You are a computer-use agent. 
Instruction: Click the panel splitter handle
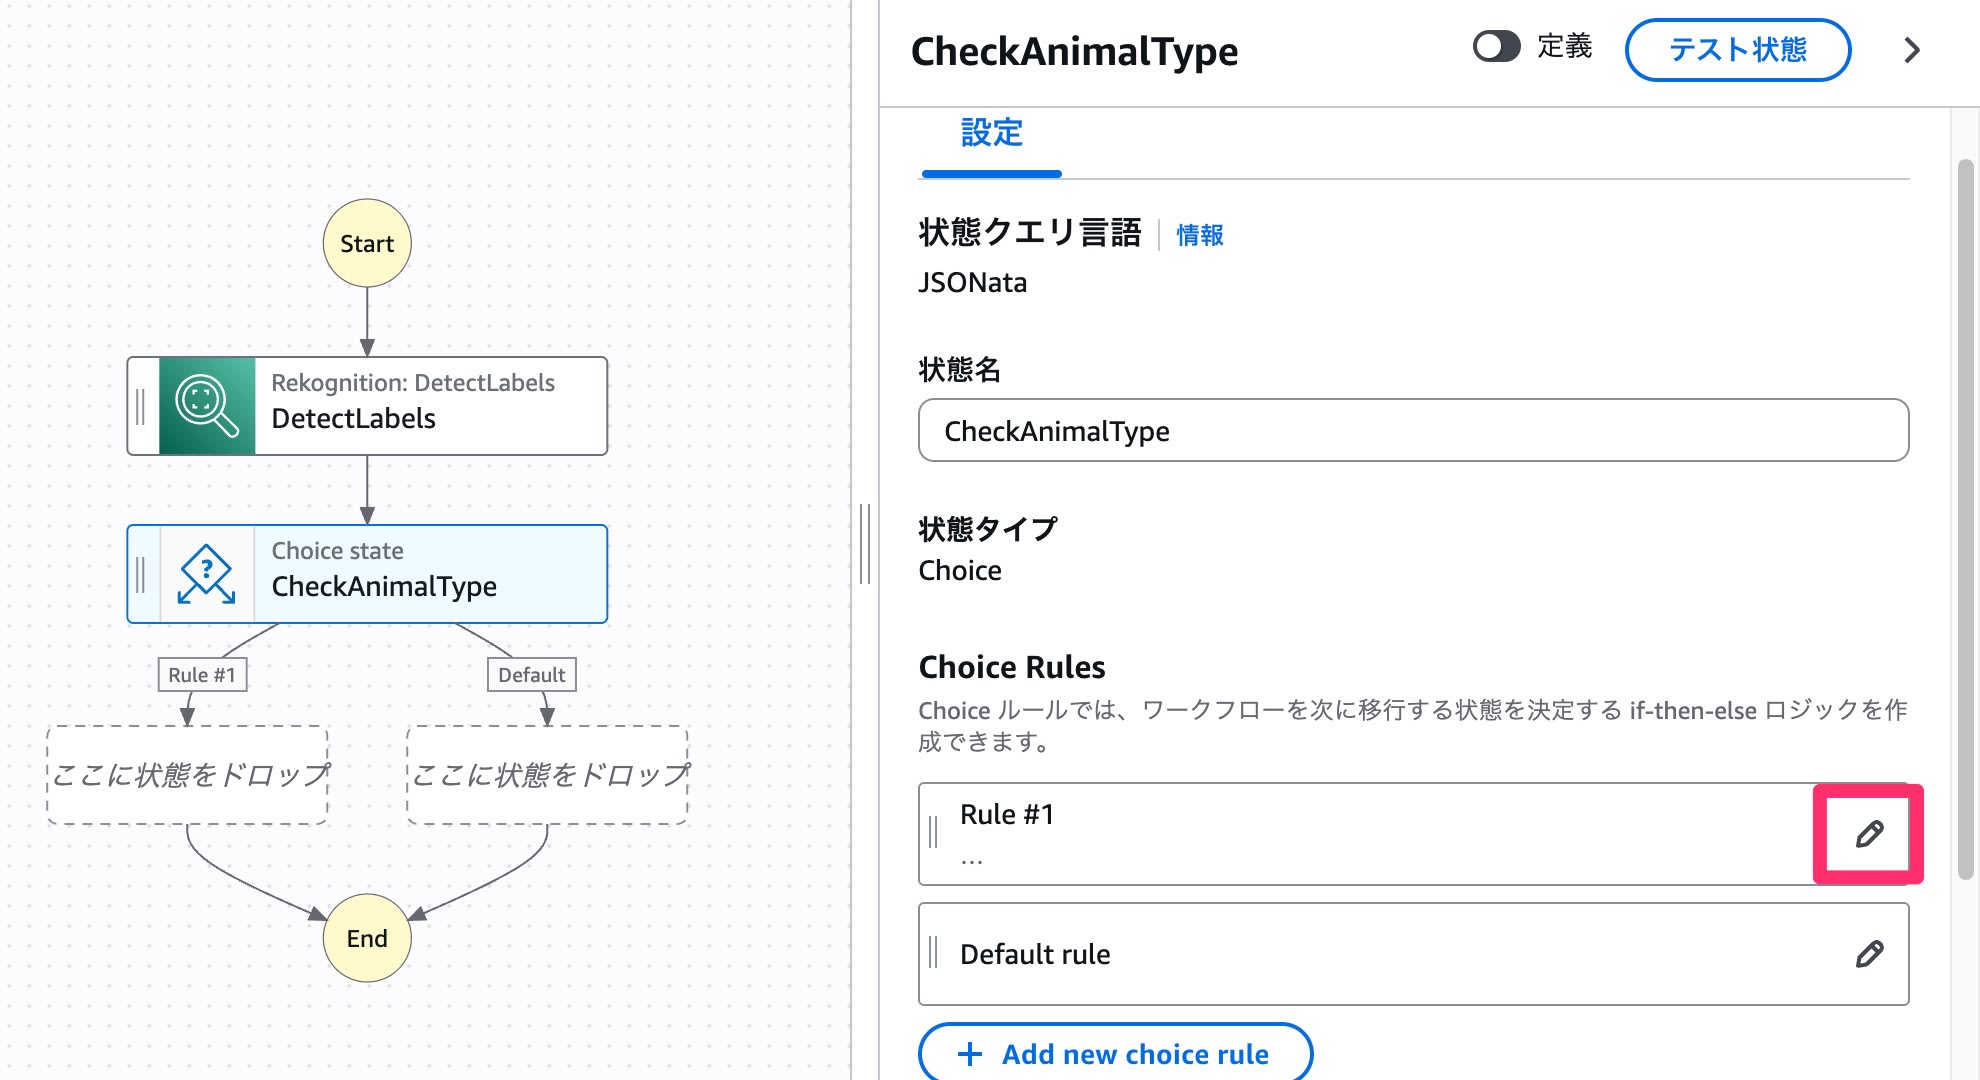tap(865, 544)
